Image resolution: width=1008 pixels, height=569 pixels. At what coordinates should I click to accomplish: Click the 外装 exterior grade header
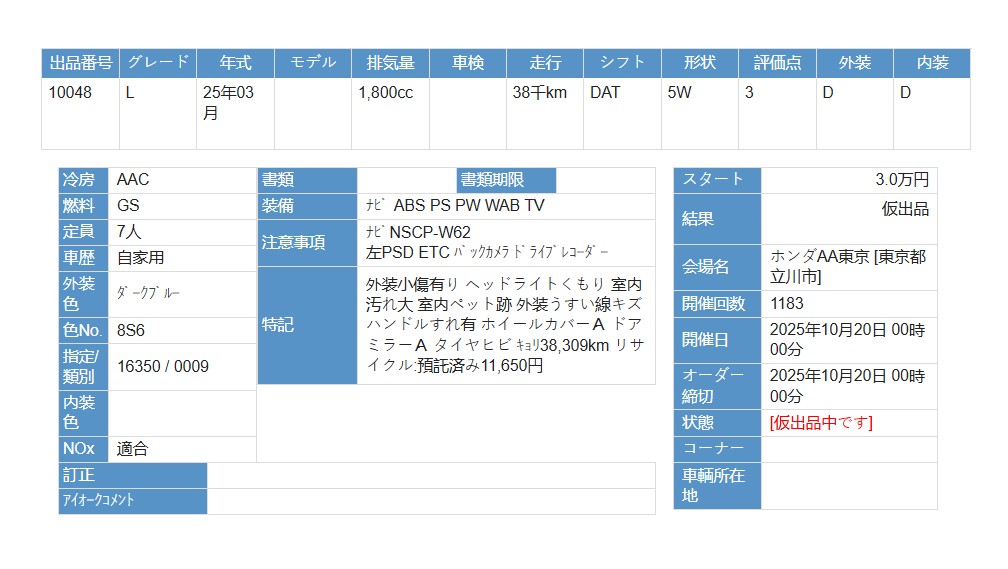coord(854,63)
